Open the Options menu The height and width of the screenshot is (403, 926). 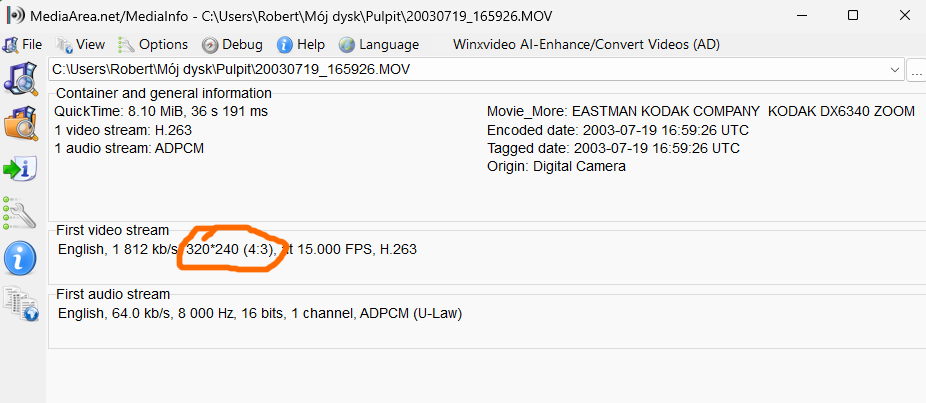click(x=153, y=44)
